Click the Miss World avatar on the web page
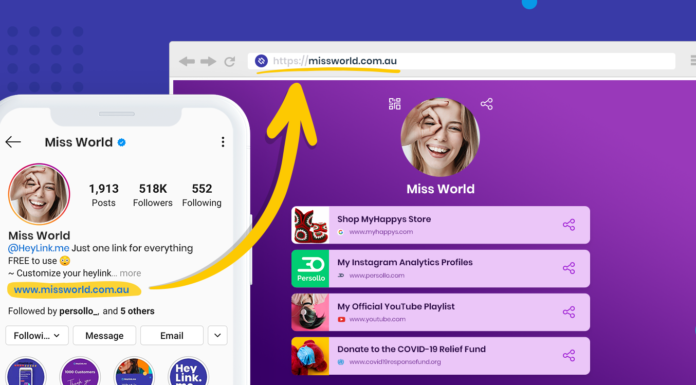696x385 pixels. point(440,137)
